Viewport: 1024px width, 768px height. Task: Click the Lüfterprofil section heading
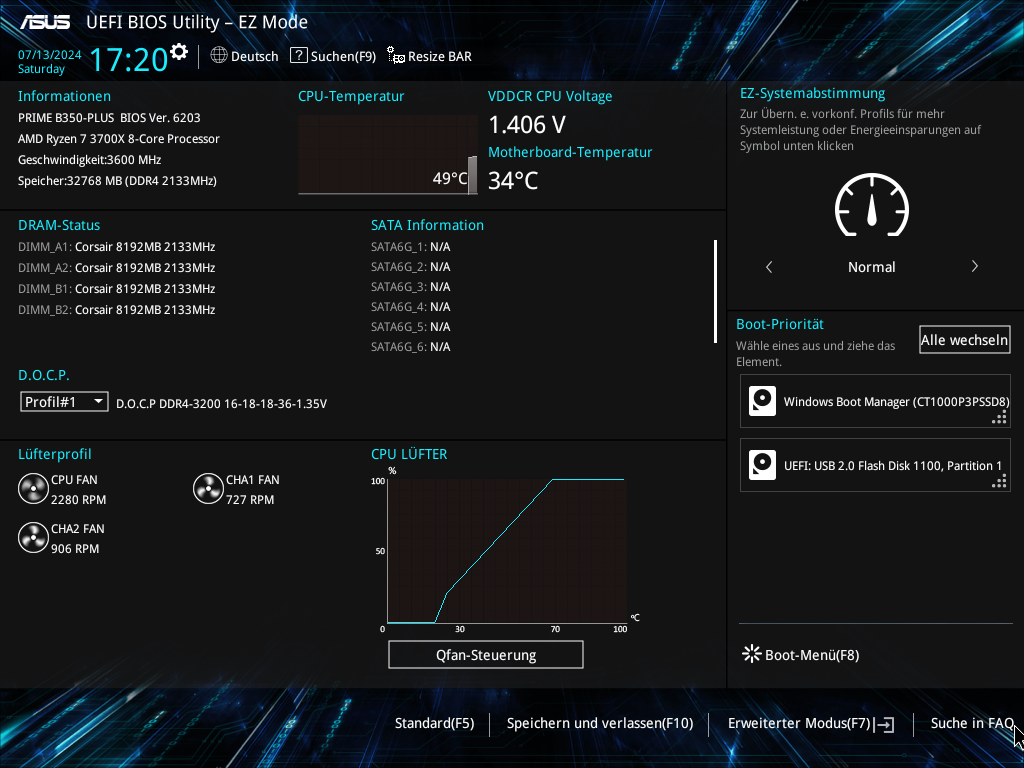coord(55,455)
